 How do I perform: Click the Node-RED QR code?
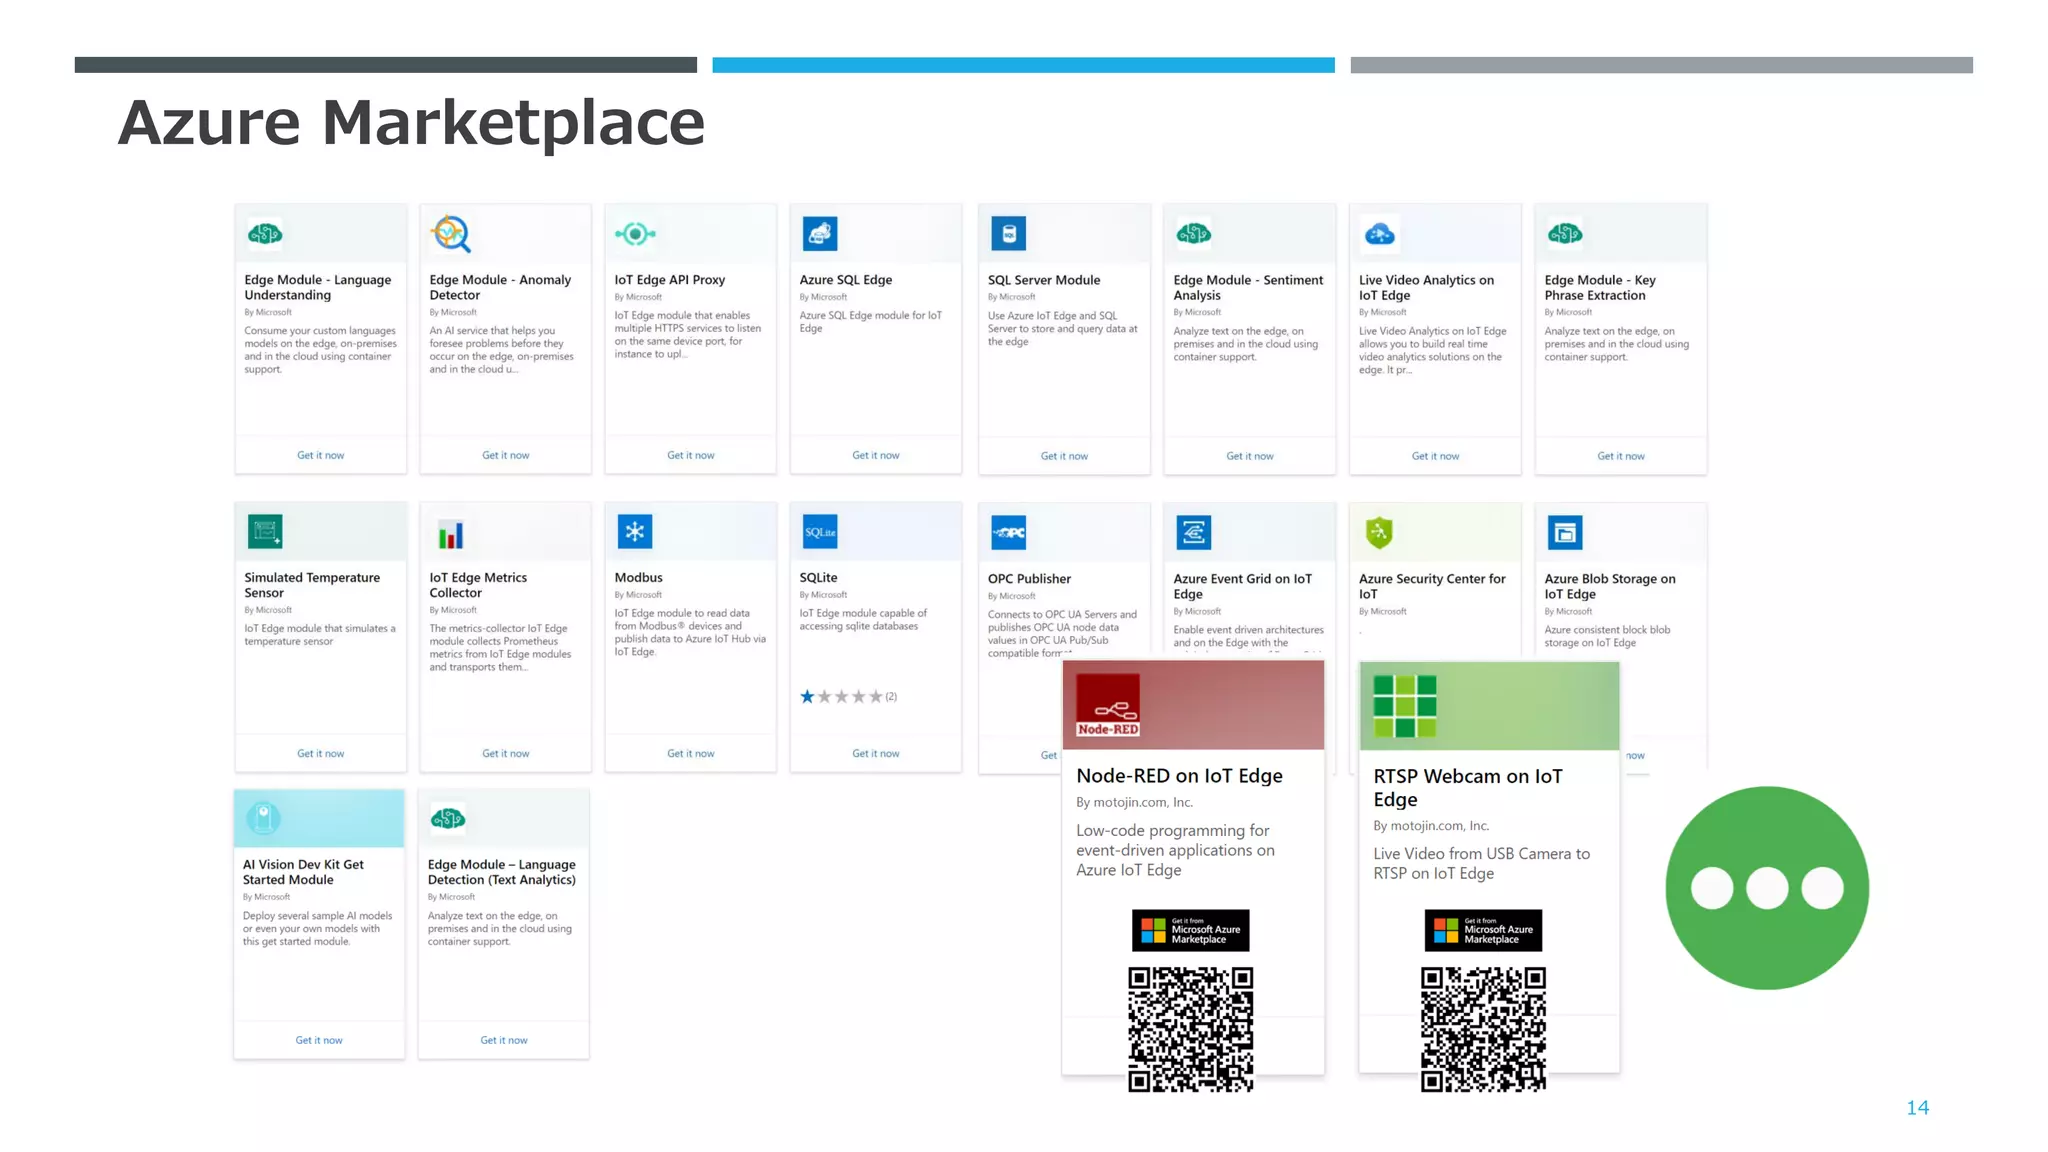click(1190, 1029)
